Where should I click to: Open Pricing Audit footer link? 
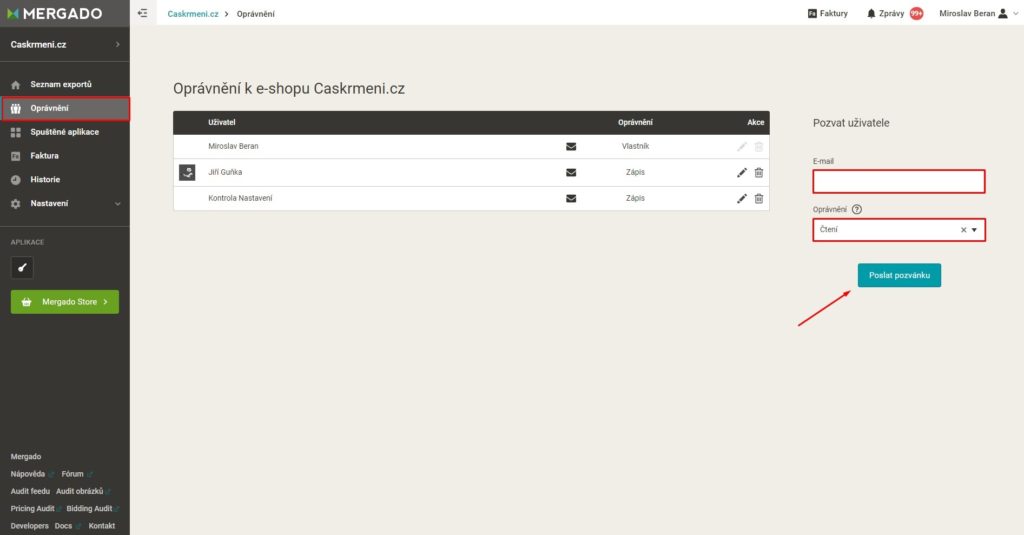pos(32,509)
